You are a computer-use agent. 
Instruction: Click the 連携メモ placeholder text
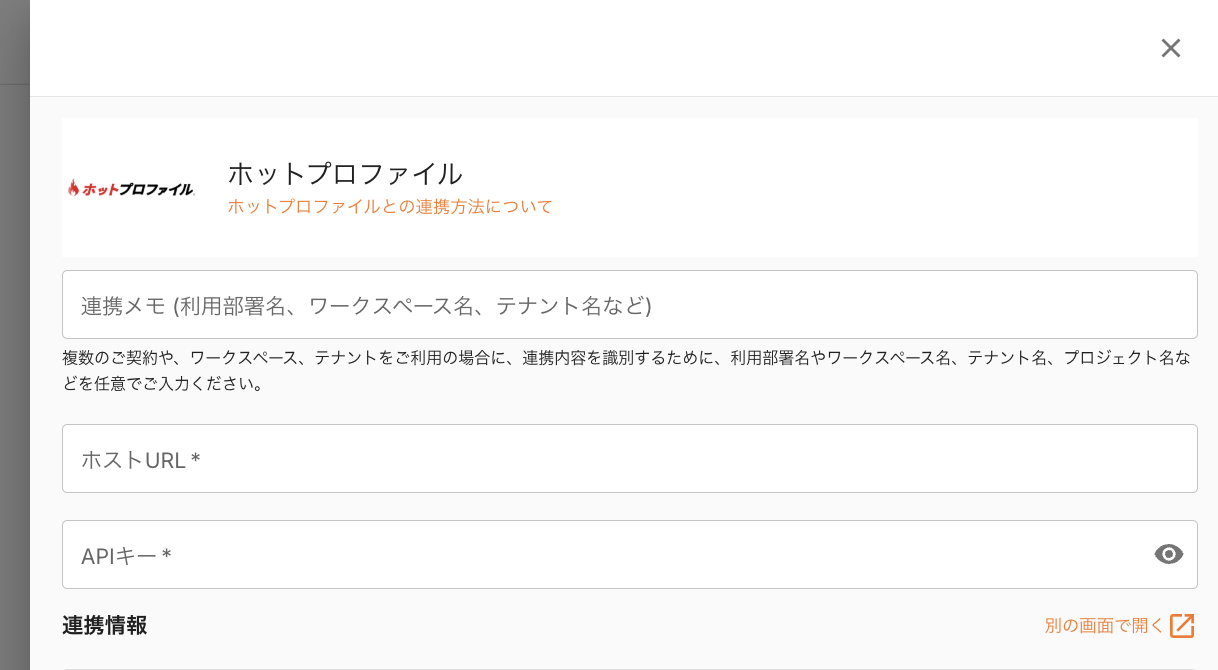(x=366, y=306)
